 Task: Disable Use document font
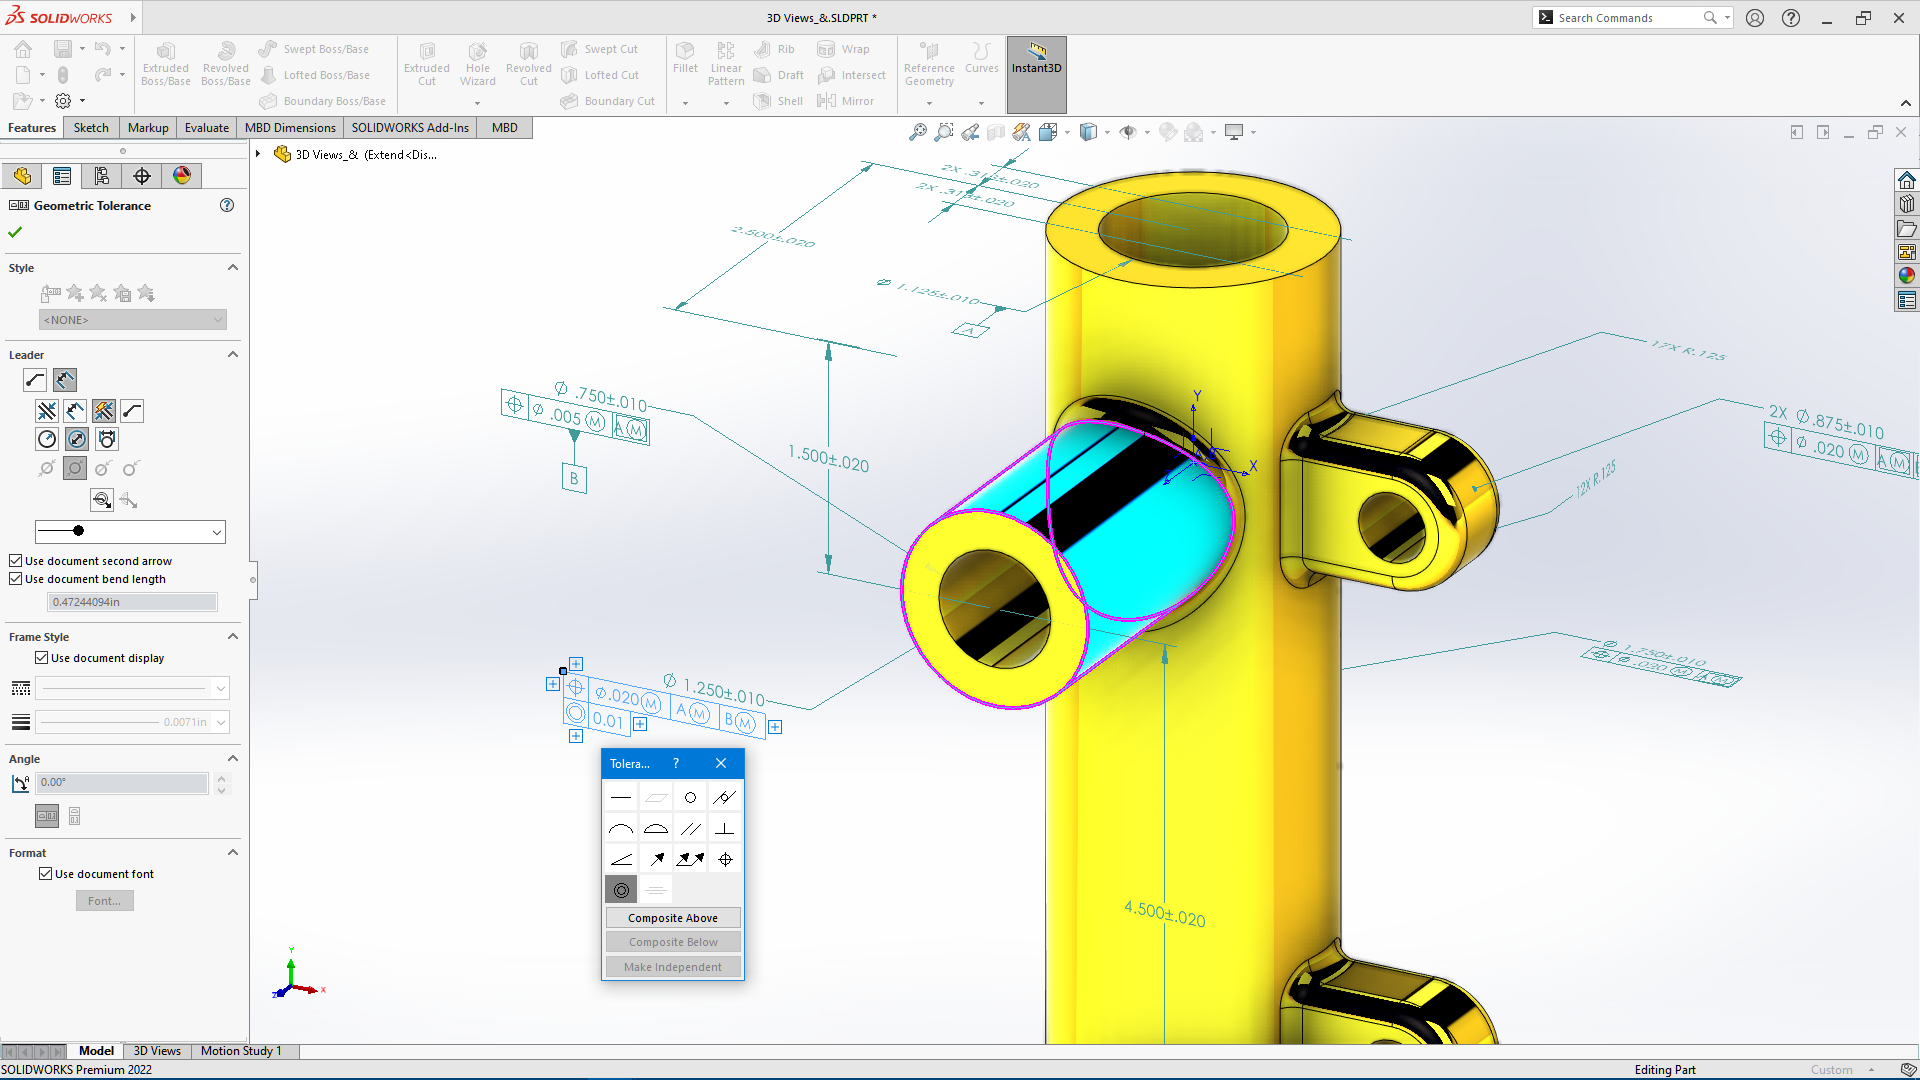[46, 873]
